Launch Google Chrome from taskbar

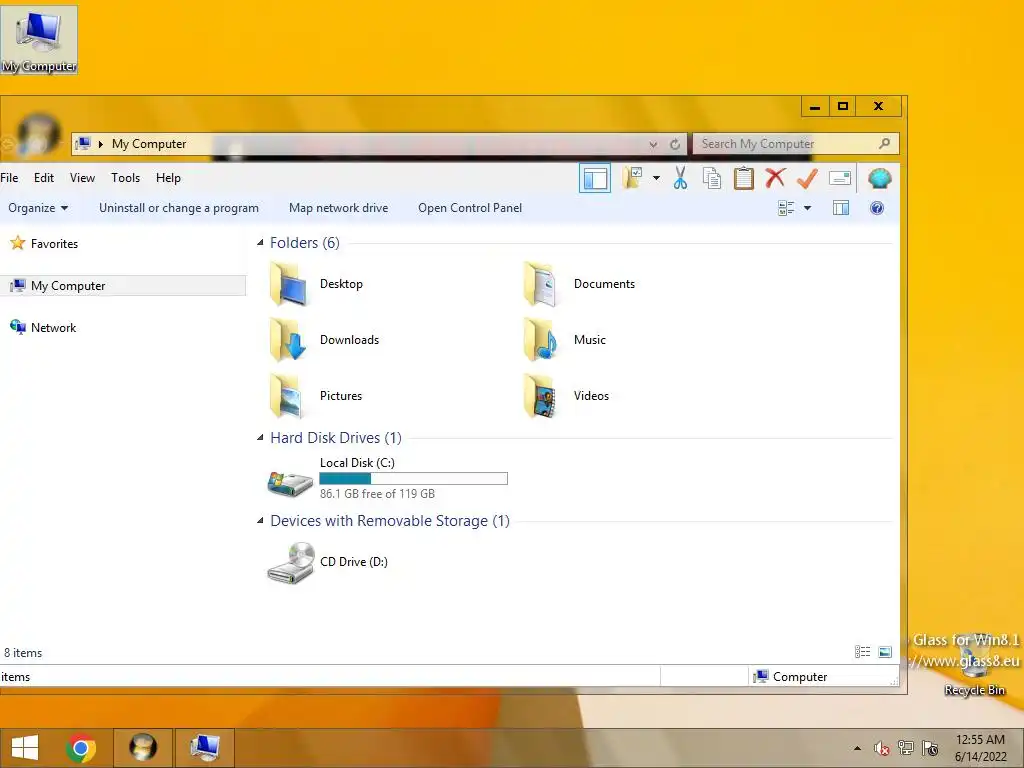point(80,748)
